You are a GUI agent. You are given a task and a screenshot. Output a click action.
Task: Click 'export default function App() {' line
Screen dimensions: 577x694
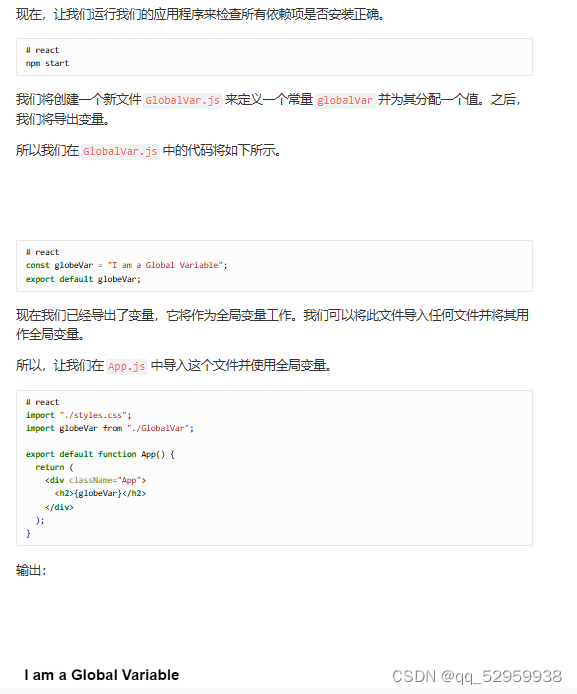(x=100, y=454)
